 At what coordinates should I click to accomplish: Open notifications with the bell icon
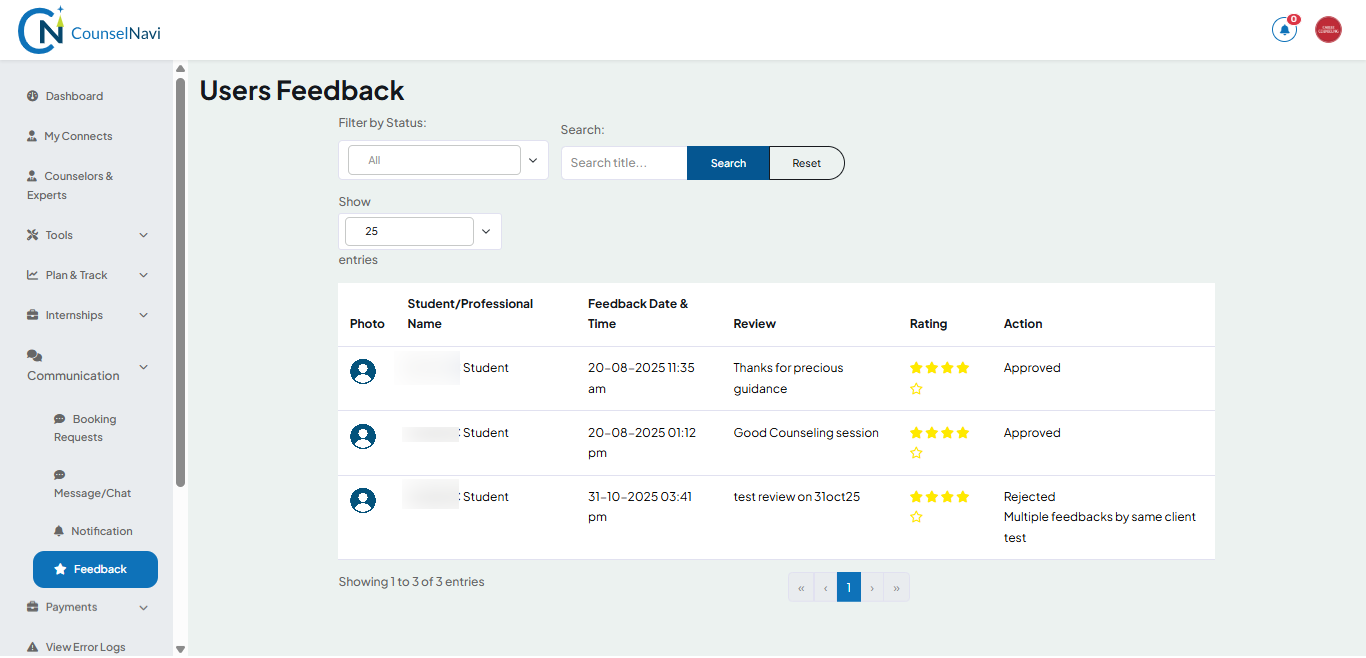pyautogui.click(x=1284, y=29)
